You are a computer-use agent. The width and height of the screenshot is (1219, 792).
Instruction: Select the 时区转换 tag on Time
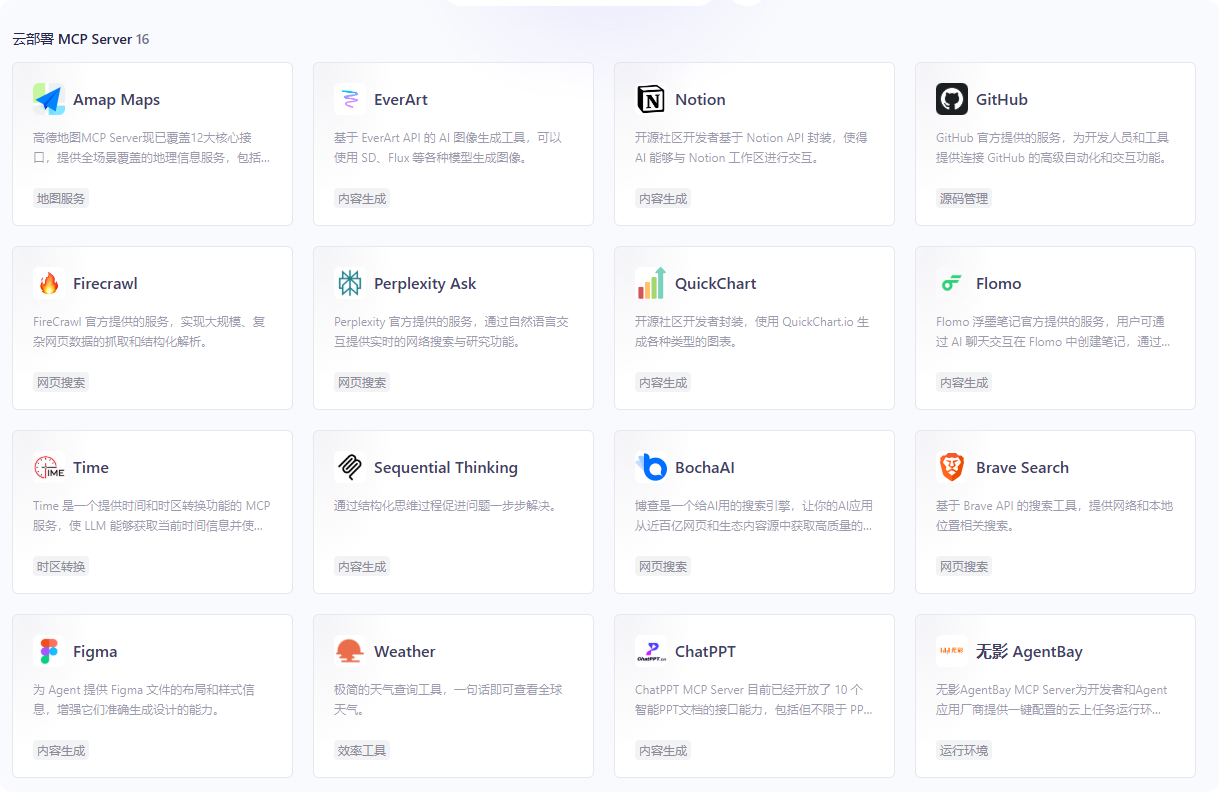click(x=61, y=566)
